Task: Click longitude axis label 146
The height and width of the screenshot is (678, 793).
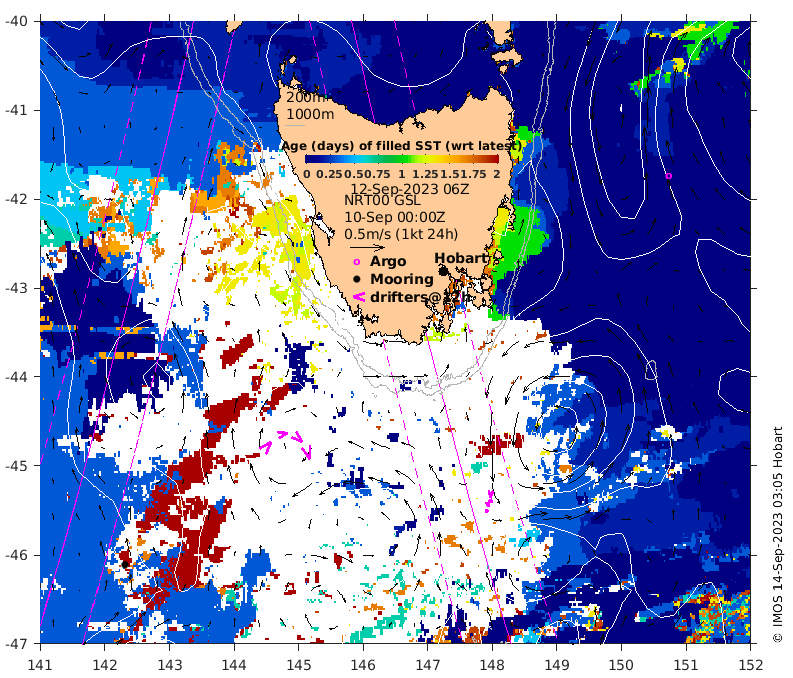Action: coord(363,664)
